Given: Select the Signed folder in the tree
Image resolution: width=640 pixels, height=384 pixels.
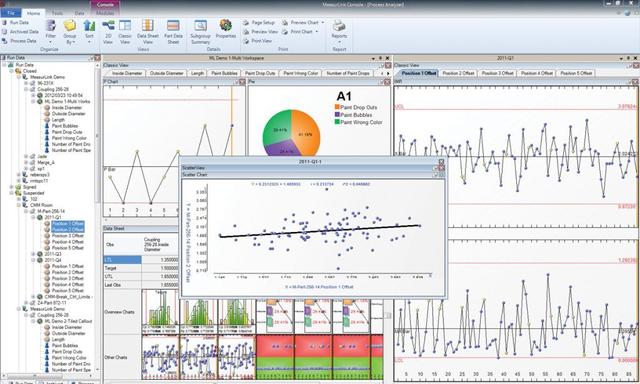Looking at the screenshot, I should tap(29, 187).
